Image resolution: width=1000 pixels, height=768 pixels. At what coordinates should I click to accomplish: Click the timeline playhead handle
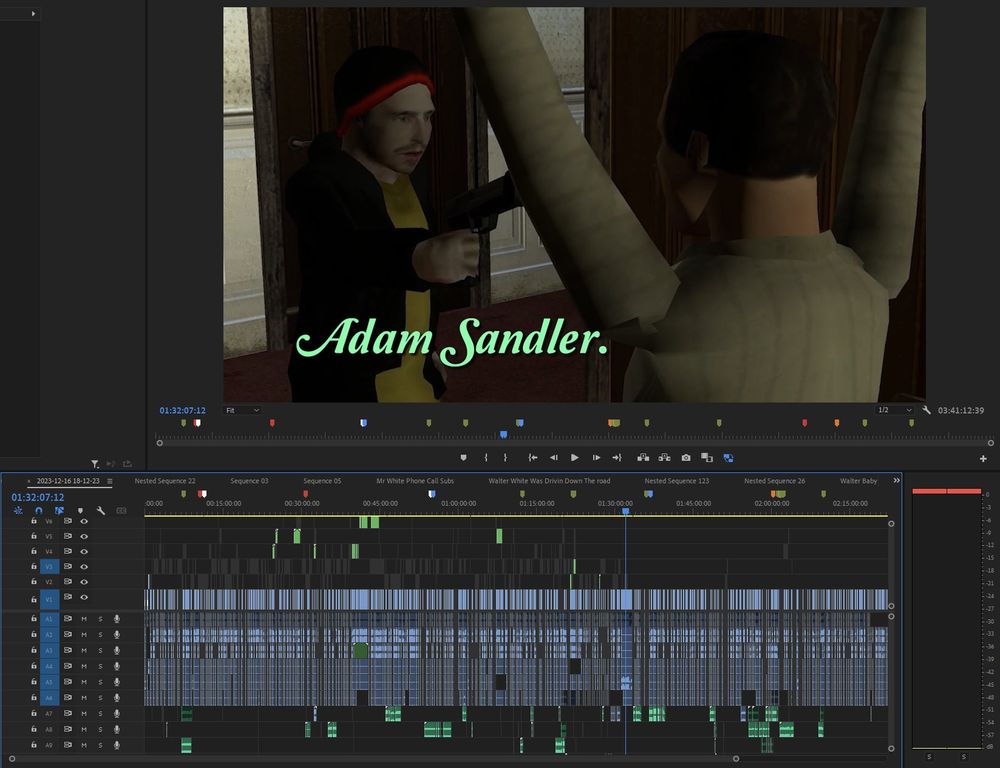click(626, 511)
